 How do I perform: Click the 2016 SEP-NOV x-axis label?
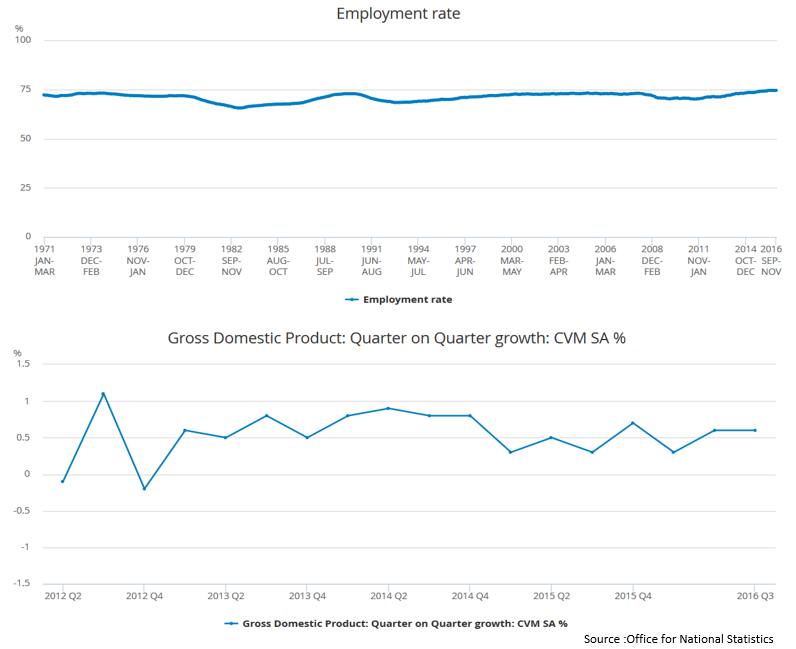pyautogui.click(x=770, y=259)
